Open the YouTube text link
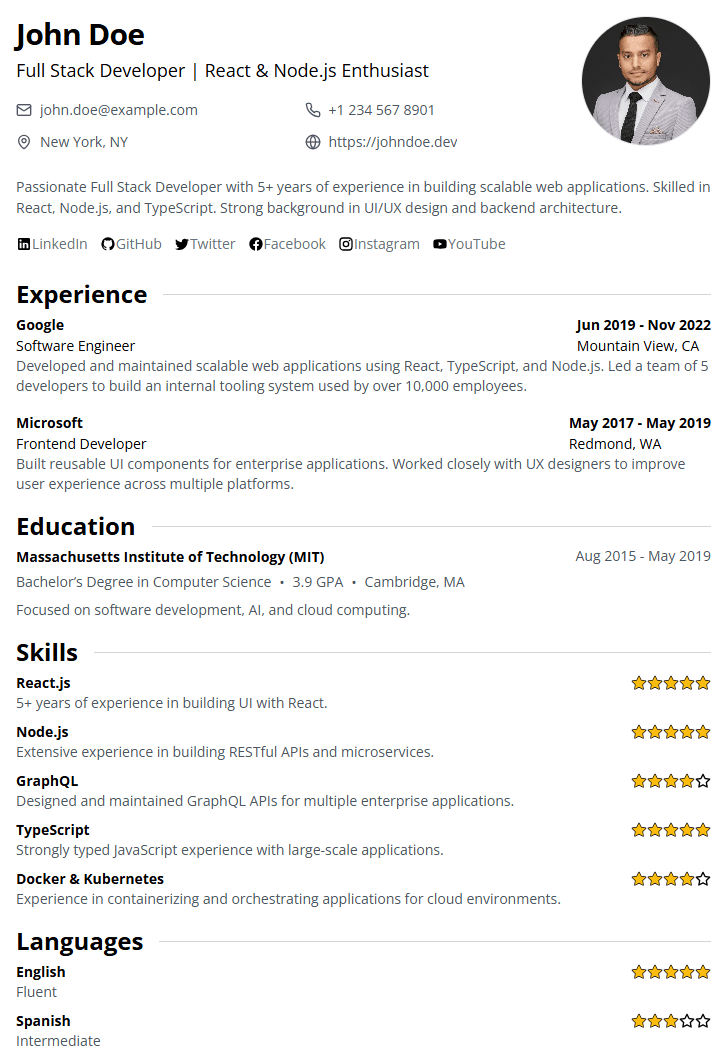 tap(477, 244)
